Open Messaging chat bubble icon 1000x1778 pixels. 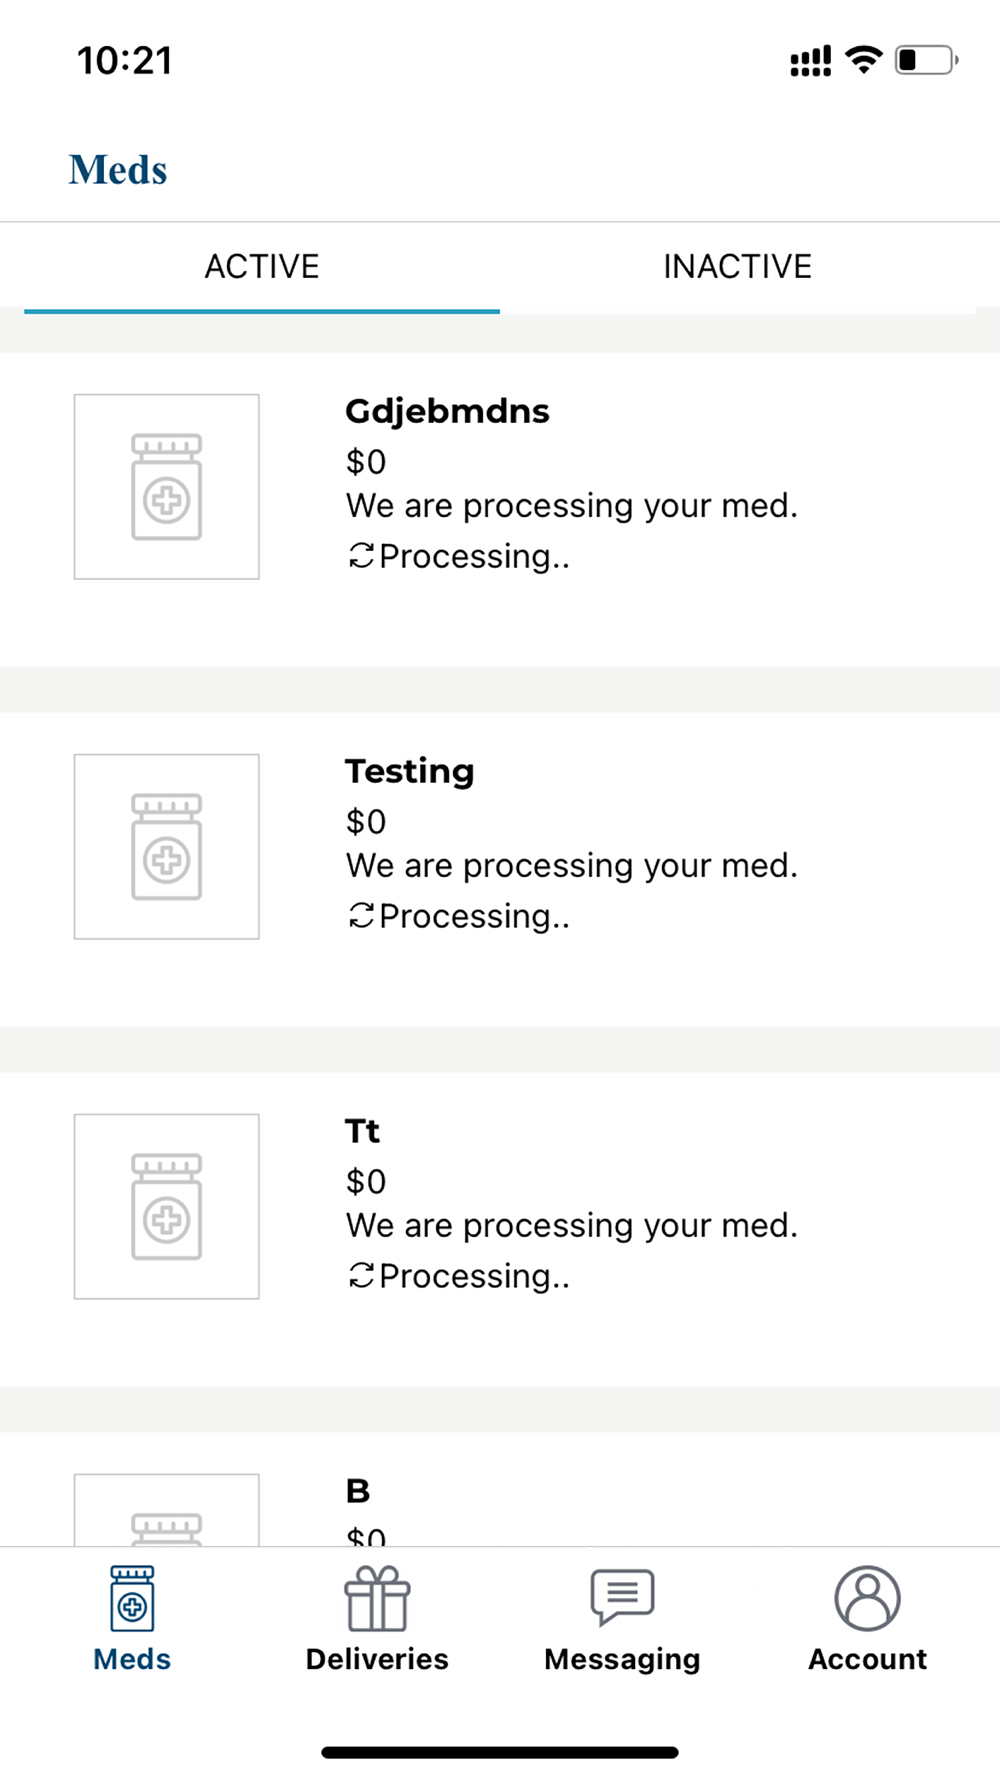622,1596
